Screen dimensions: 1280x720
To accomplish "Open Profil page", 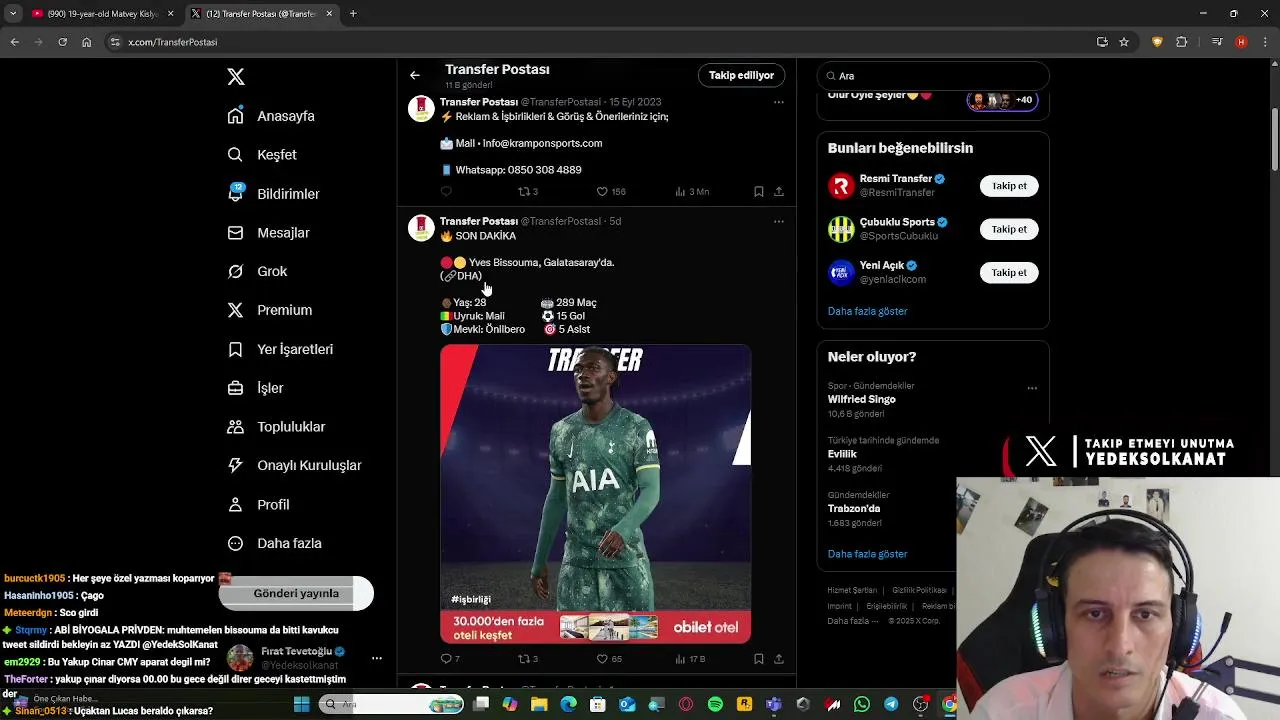I will point(258,504).
